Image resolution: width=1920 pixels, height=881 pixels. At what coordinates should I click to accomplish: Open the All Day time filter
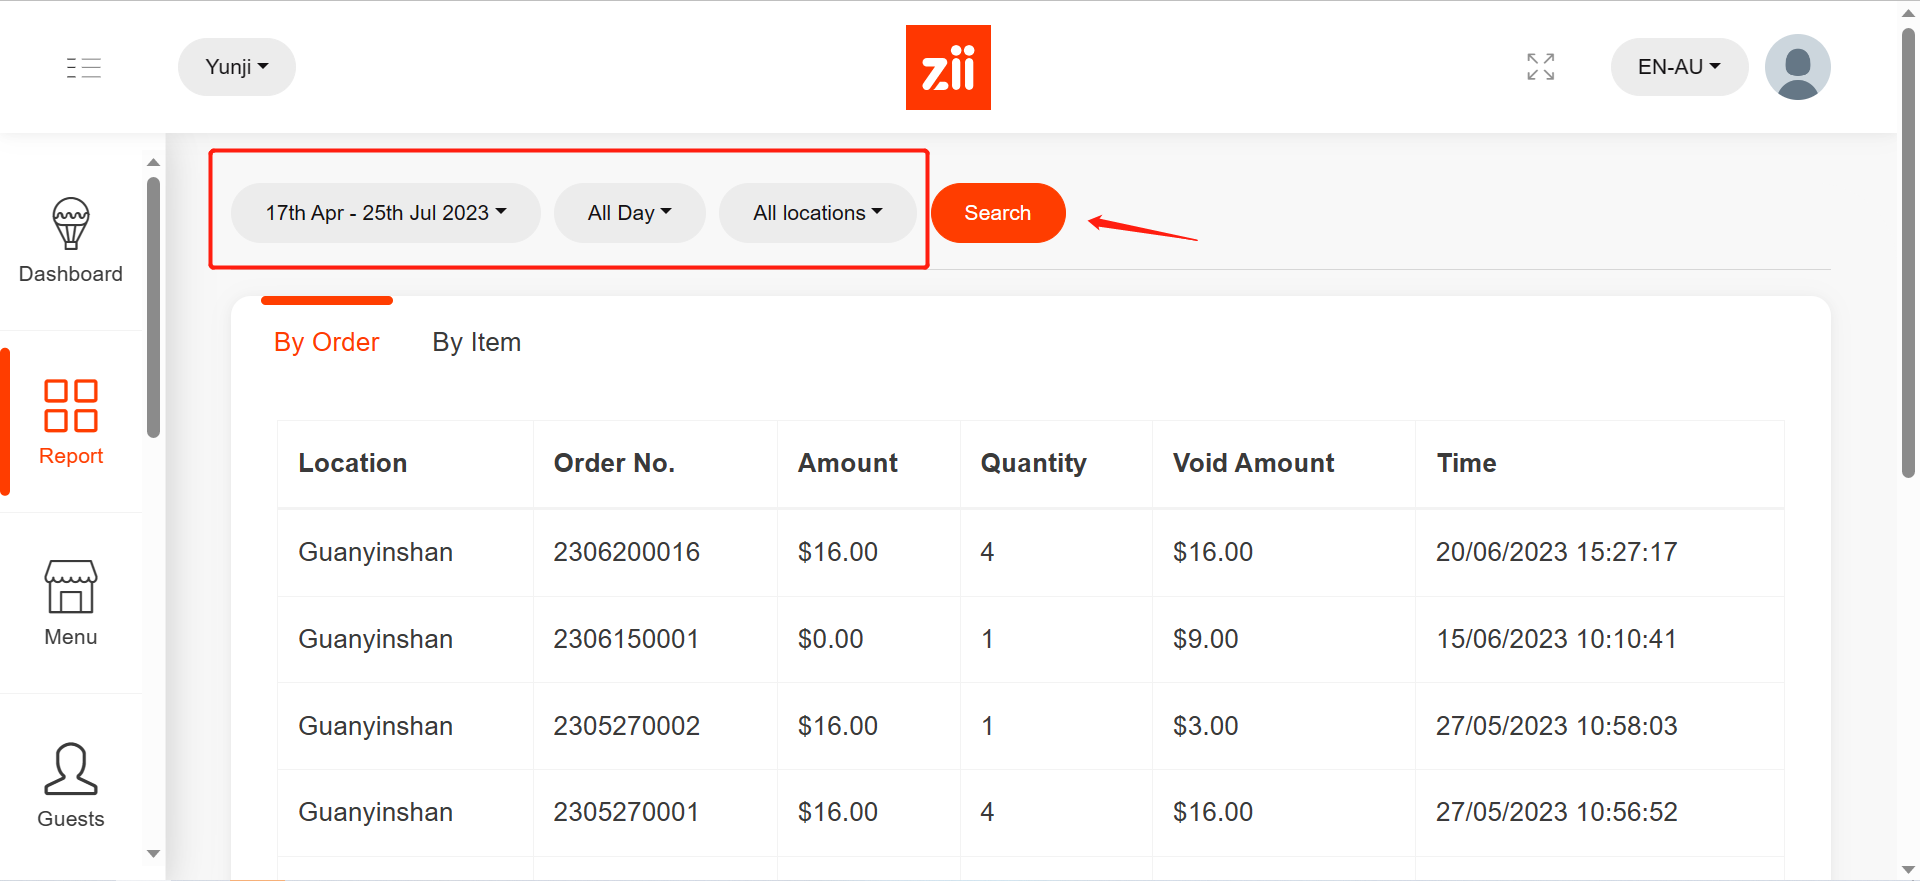[x=629, y=212]
